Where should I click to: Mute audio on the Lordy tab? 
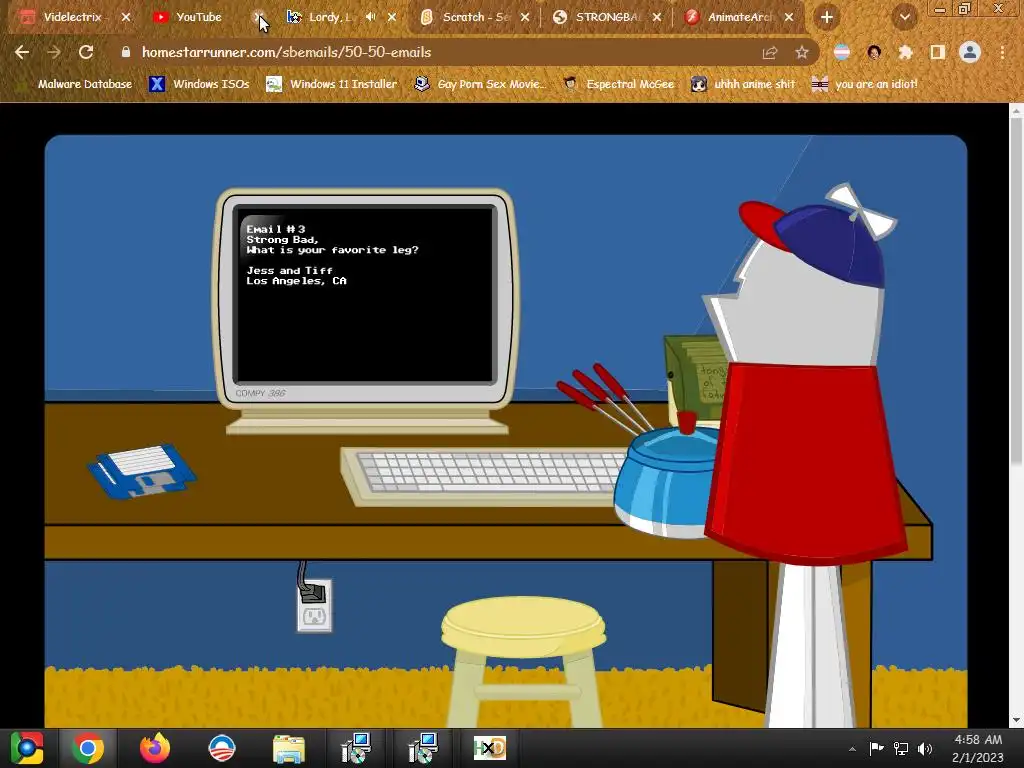[x=370, y=17]
